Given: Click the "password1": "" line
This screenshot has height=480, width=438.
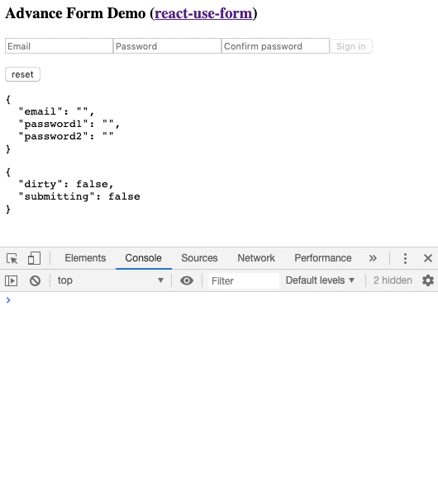Looking at the screenshot, I should 69,124.
